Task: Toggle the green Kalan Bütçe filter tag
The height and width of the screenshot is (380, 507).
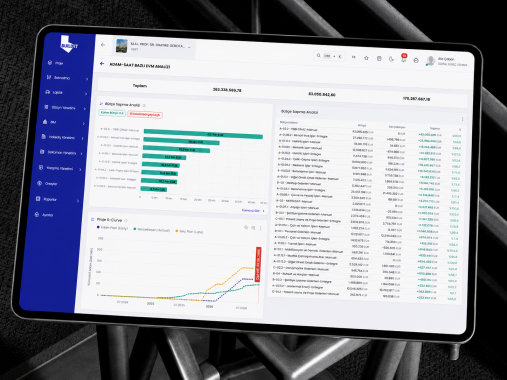Action: [112, 113]
